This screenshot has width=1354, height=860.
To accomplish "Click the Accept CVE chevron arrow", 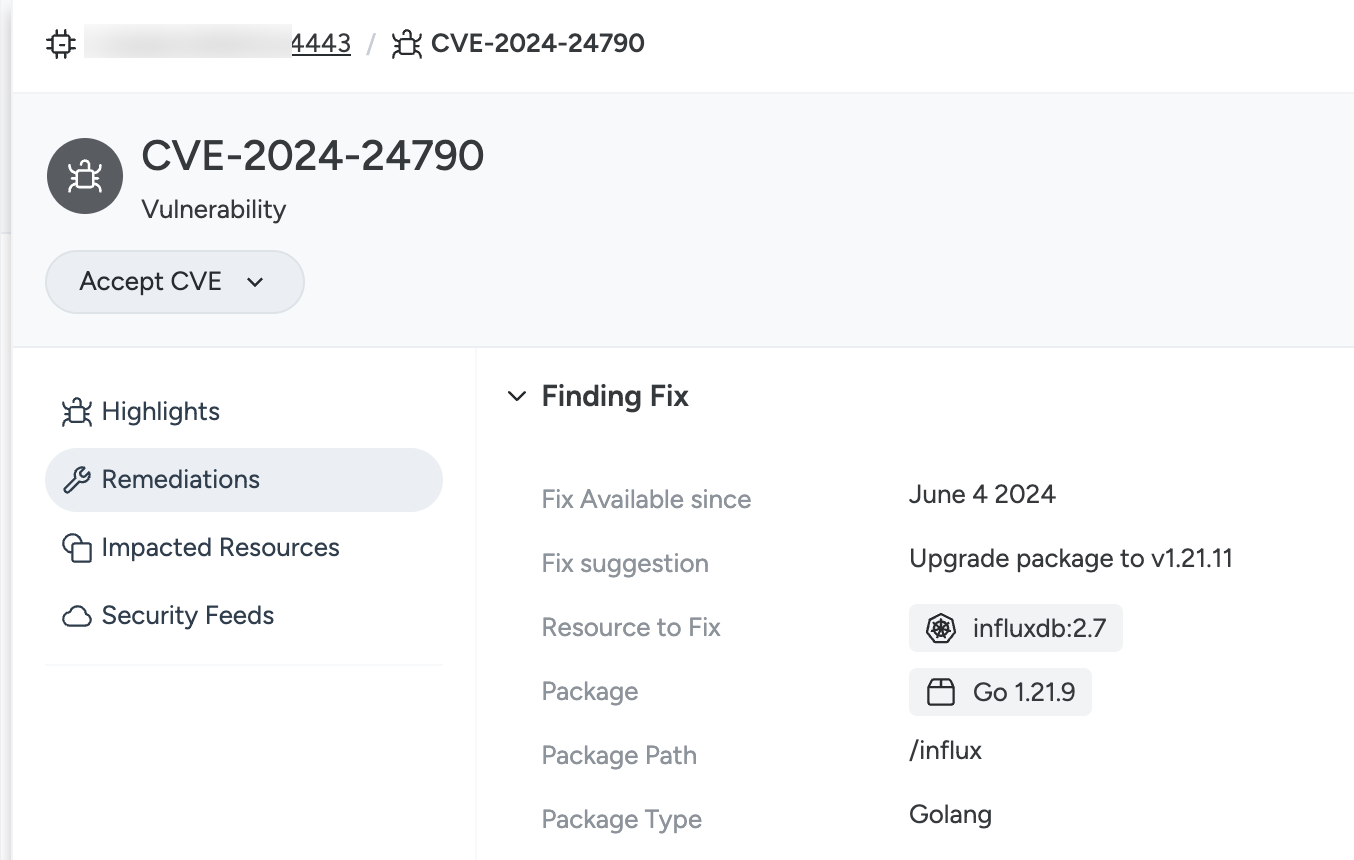I will tap(255, 283).
